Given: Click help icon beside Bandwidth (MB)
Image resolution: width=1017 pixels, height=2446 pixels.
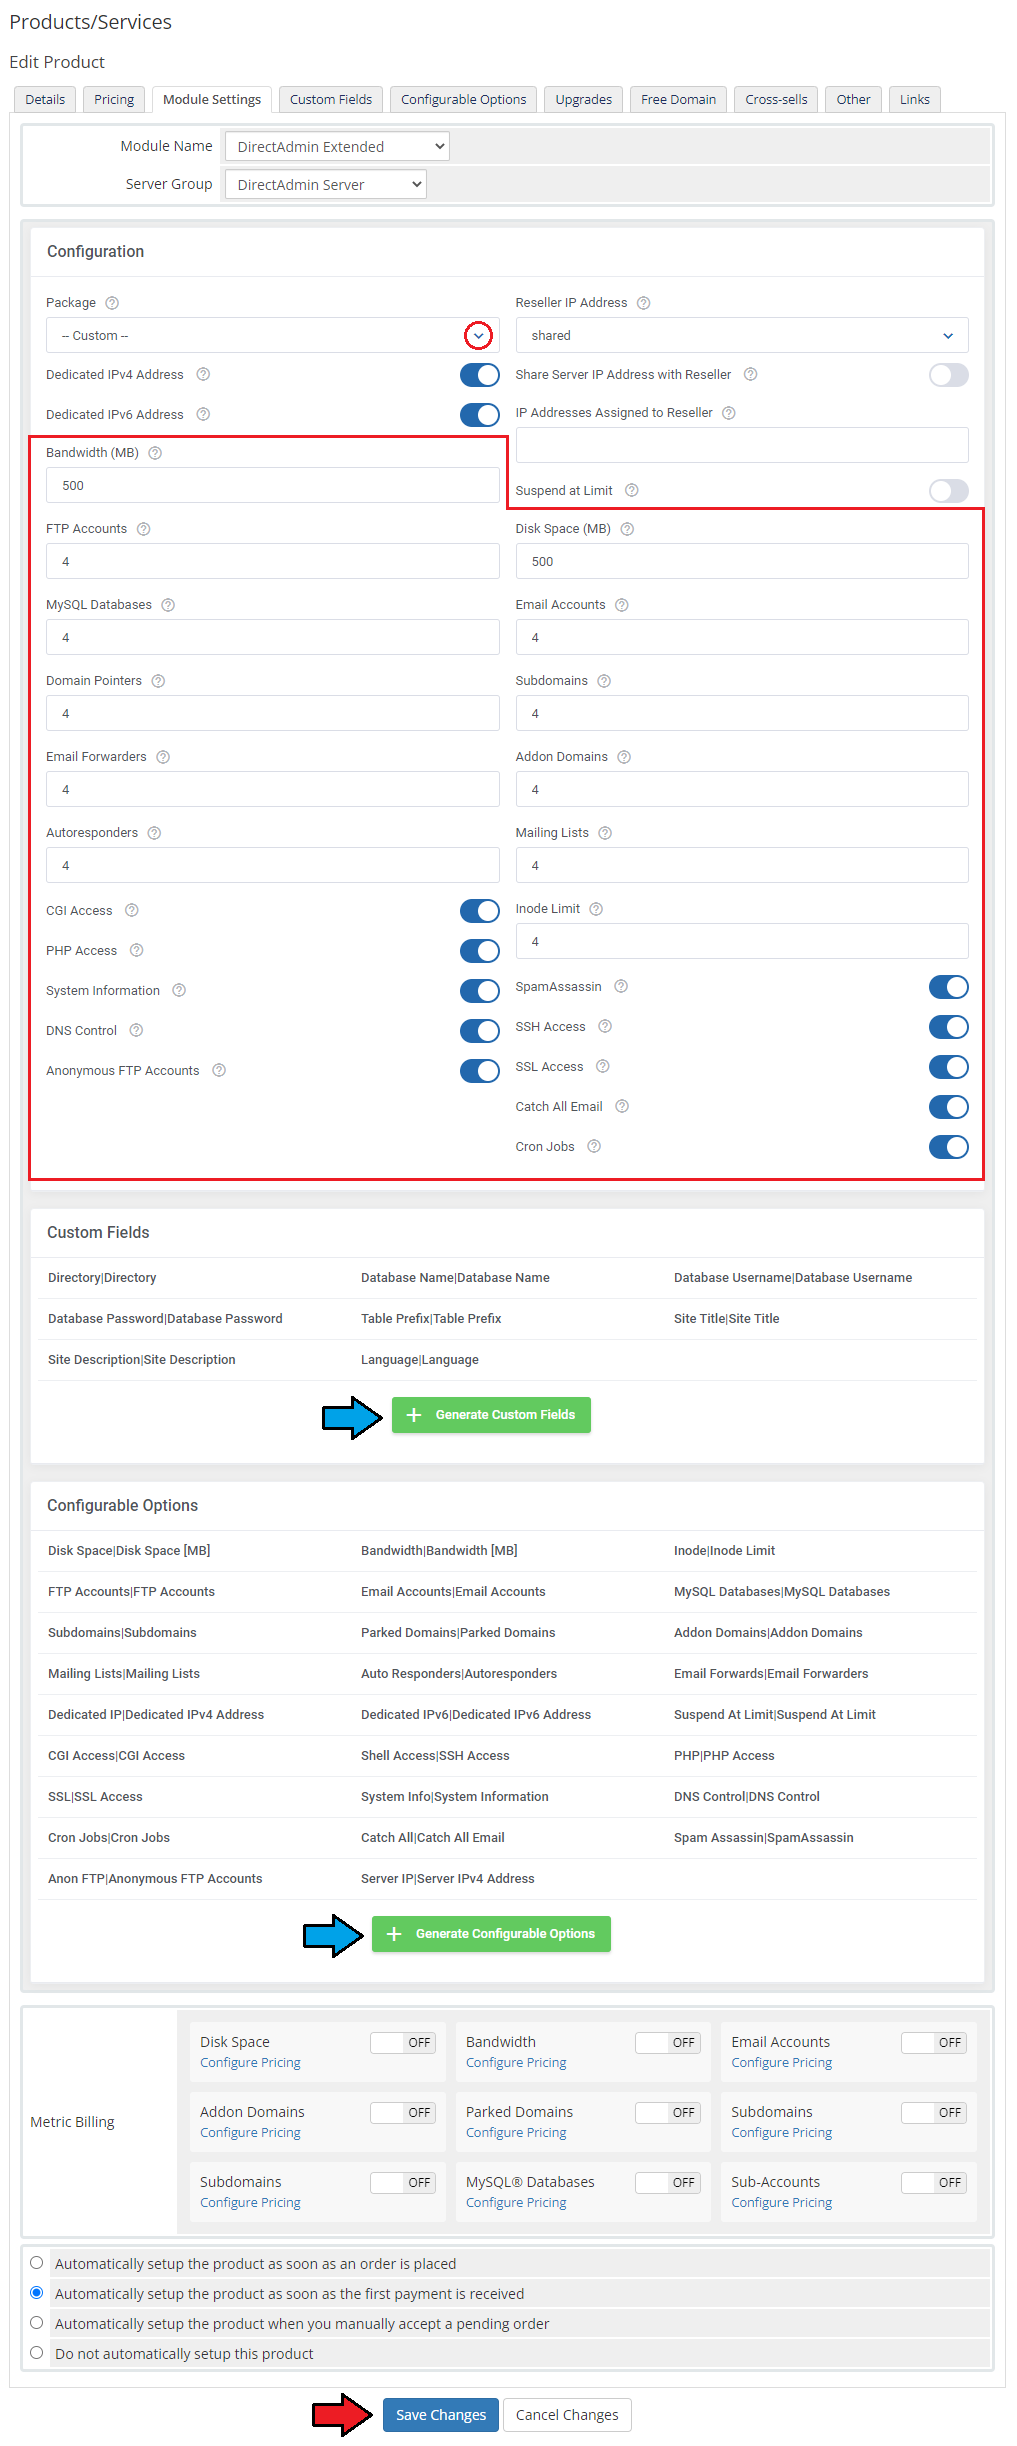Looking at the screenshot, I should coord(155,453).
